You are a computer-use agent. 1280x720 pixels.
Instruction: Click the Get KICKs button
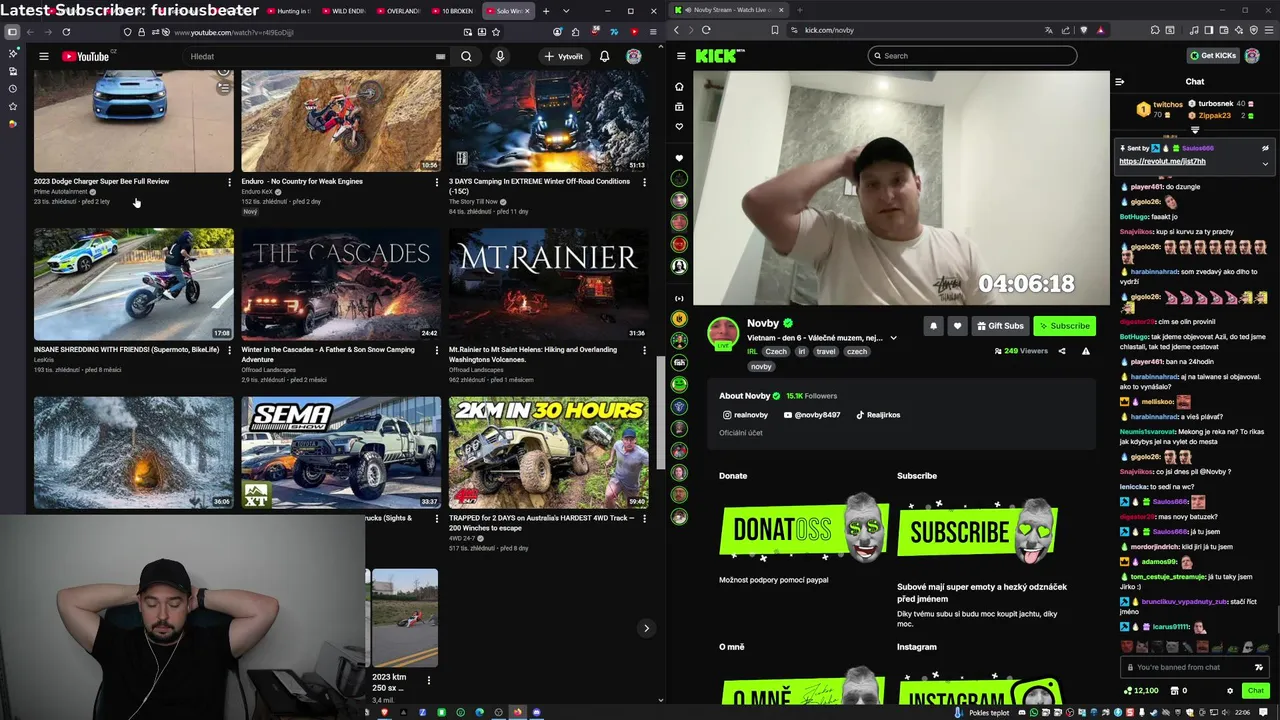point(1212,56)
